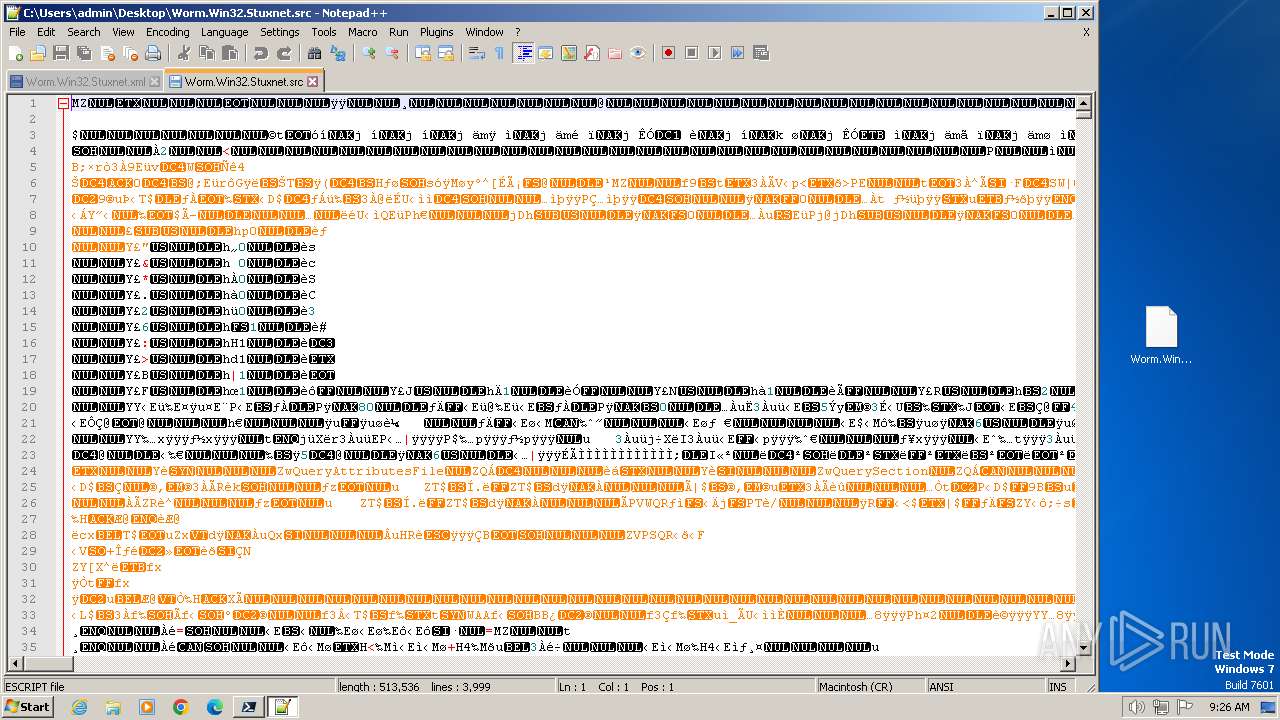The width and height of the screenshot is (1280, 720).
Task: Toggle synchronize horizontal scrolling icon
Action: 446,53
